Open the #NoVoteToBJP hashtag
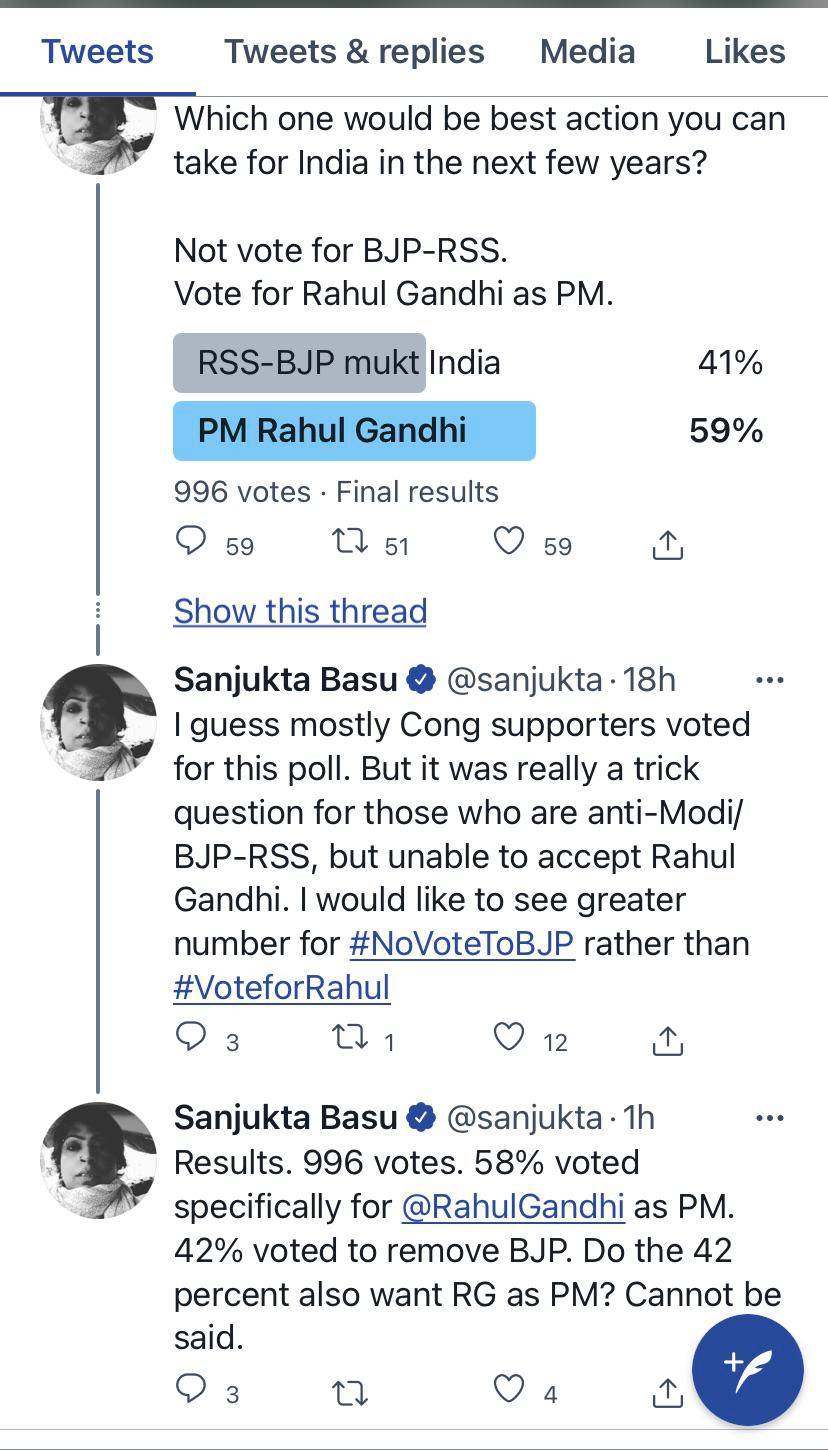 [461, 943]
